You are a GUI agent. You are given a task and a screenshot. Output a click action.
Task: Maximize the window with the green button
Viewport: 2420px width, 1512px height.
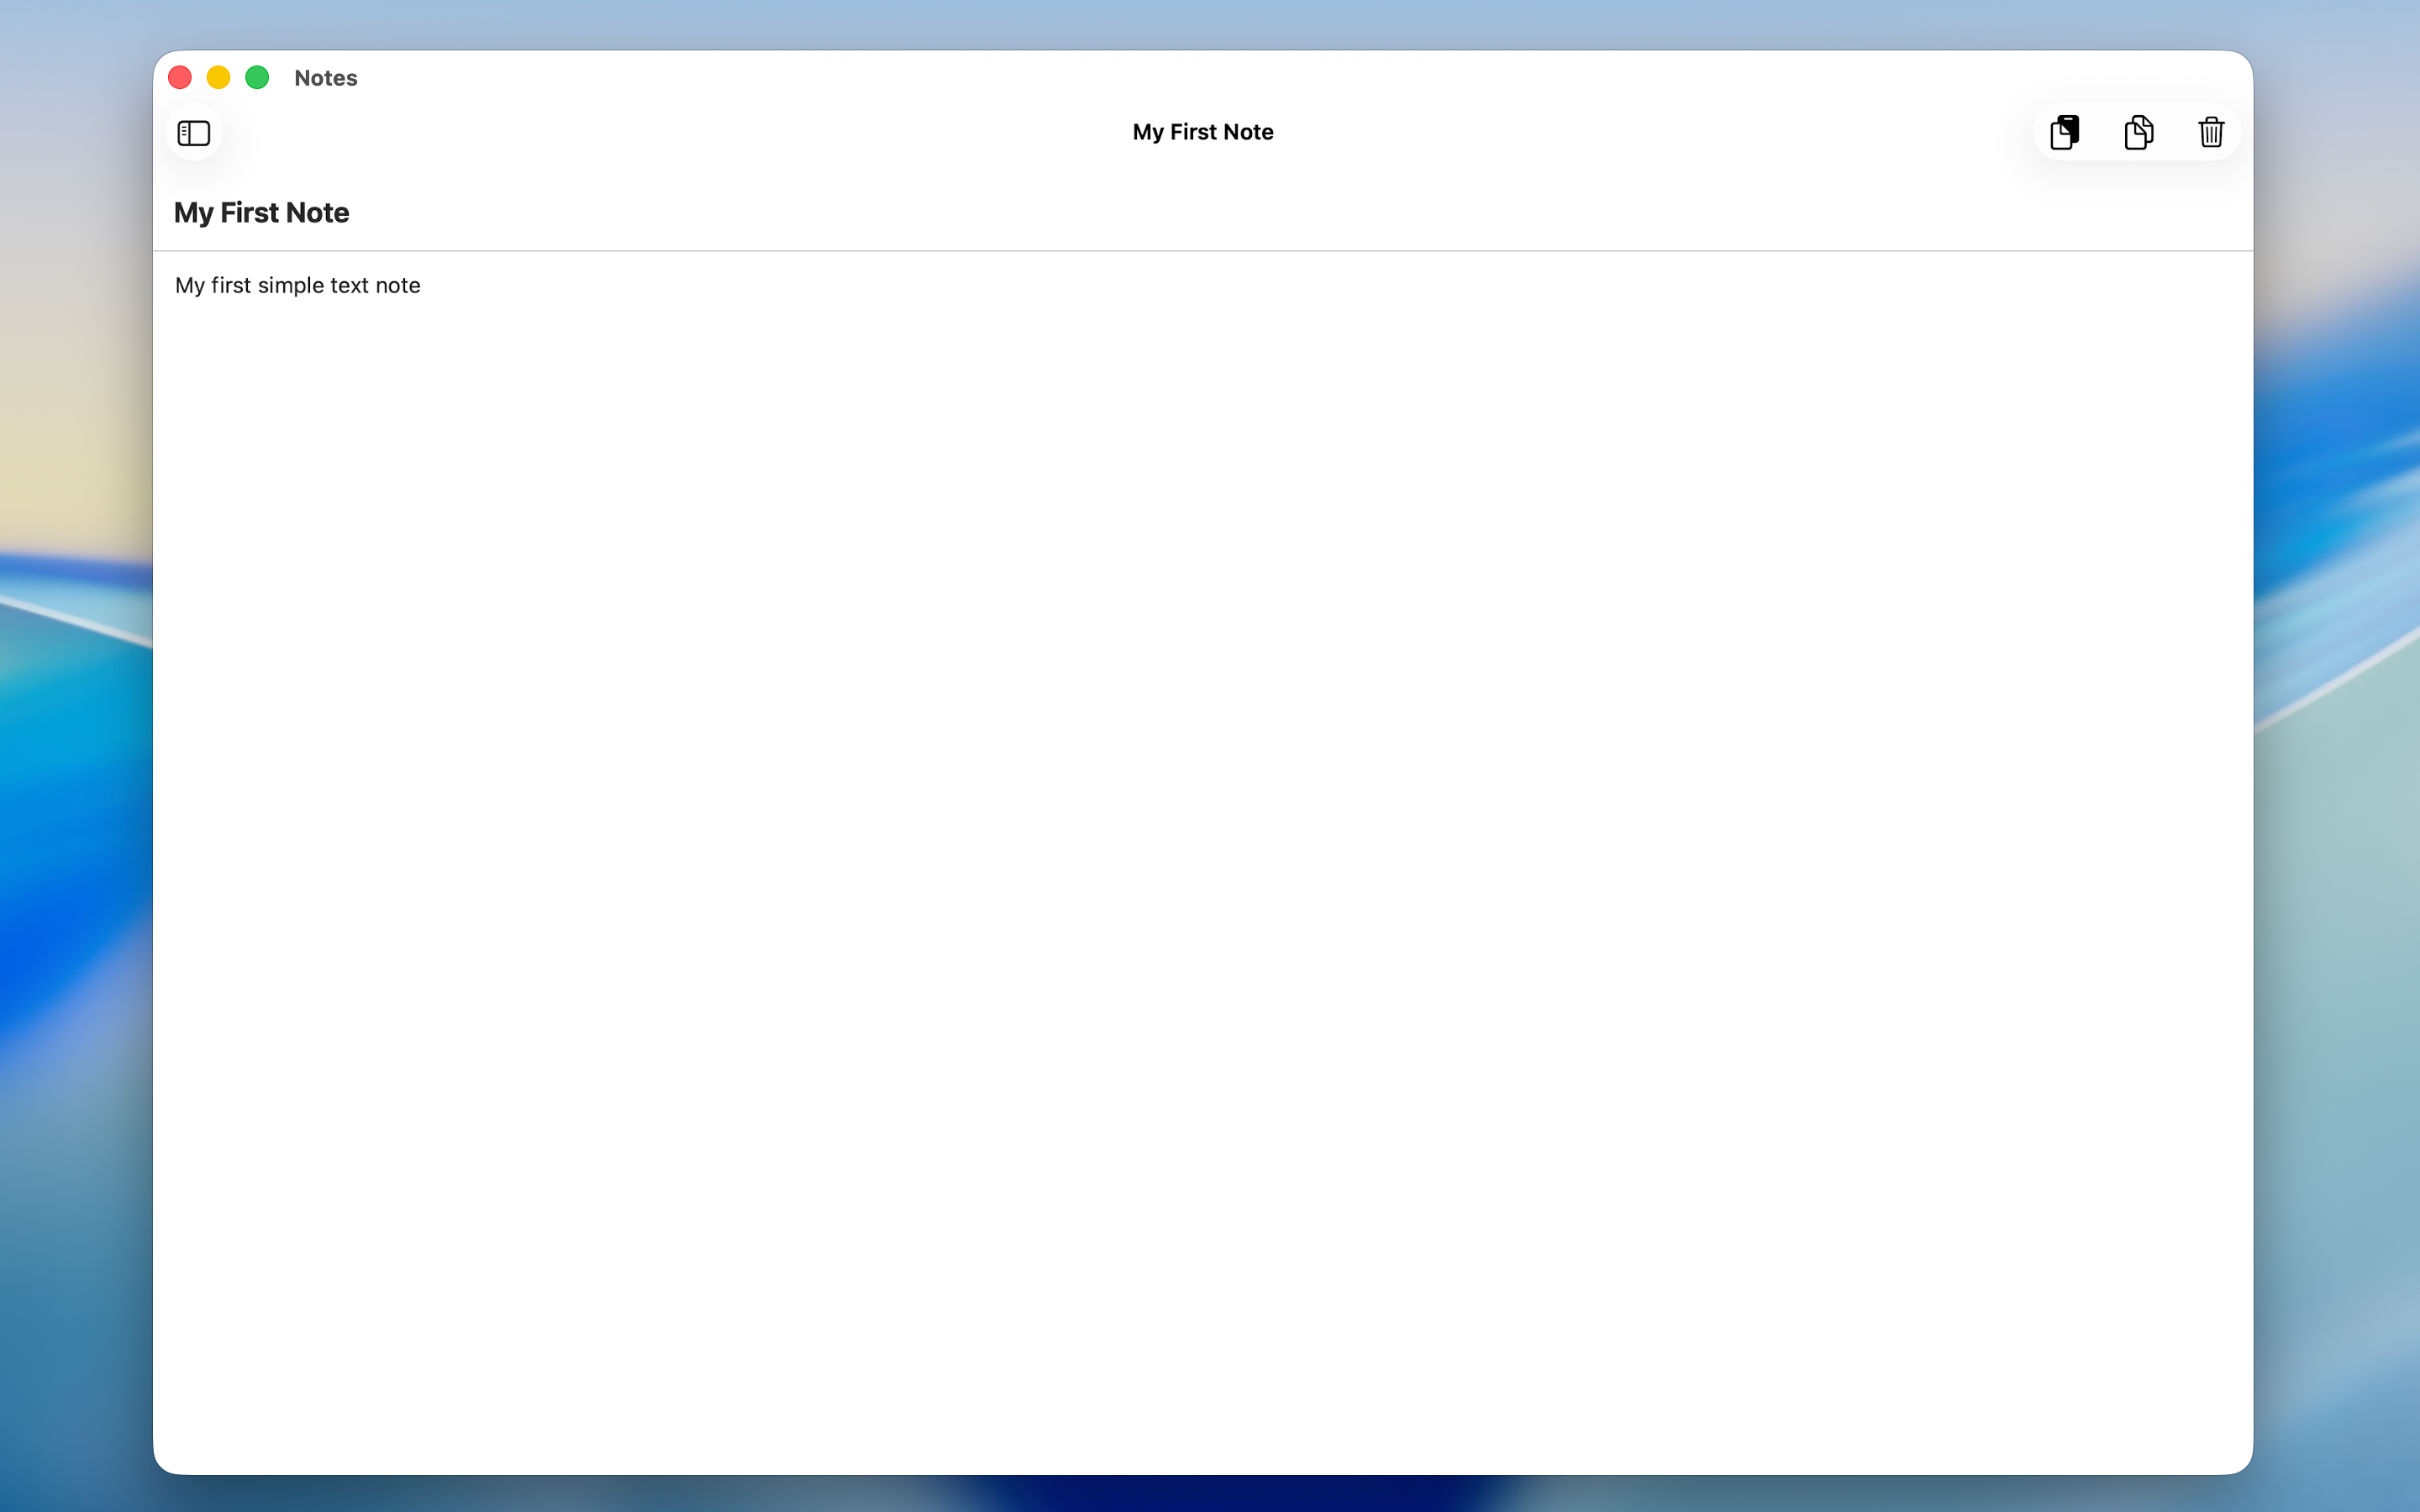click(257, 77)
